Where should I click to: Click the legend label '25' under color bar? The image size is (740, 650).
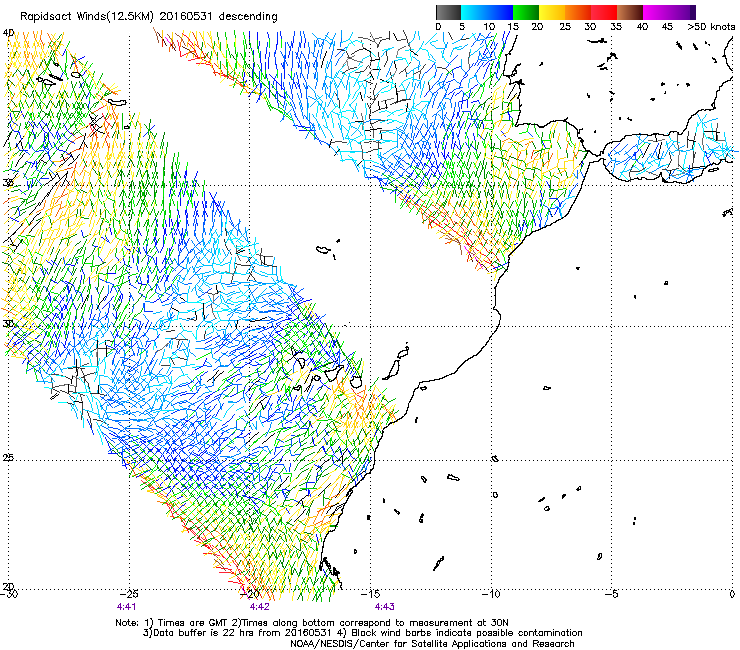[x=565, y=27]
